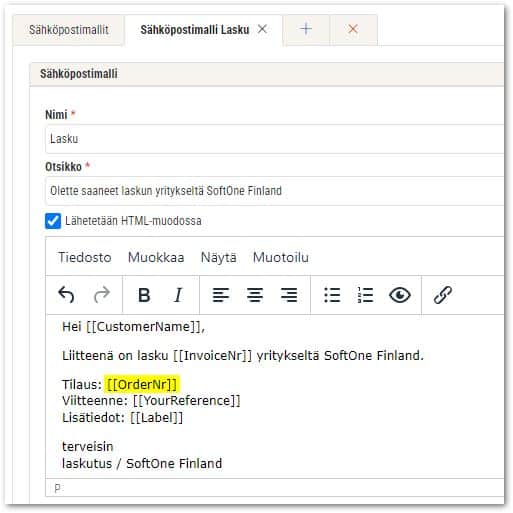Center align the email text
Screen dimensions: 513x513
point(255,295)
